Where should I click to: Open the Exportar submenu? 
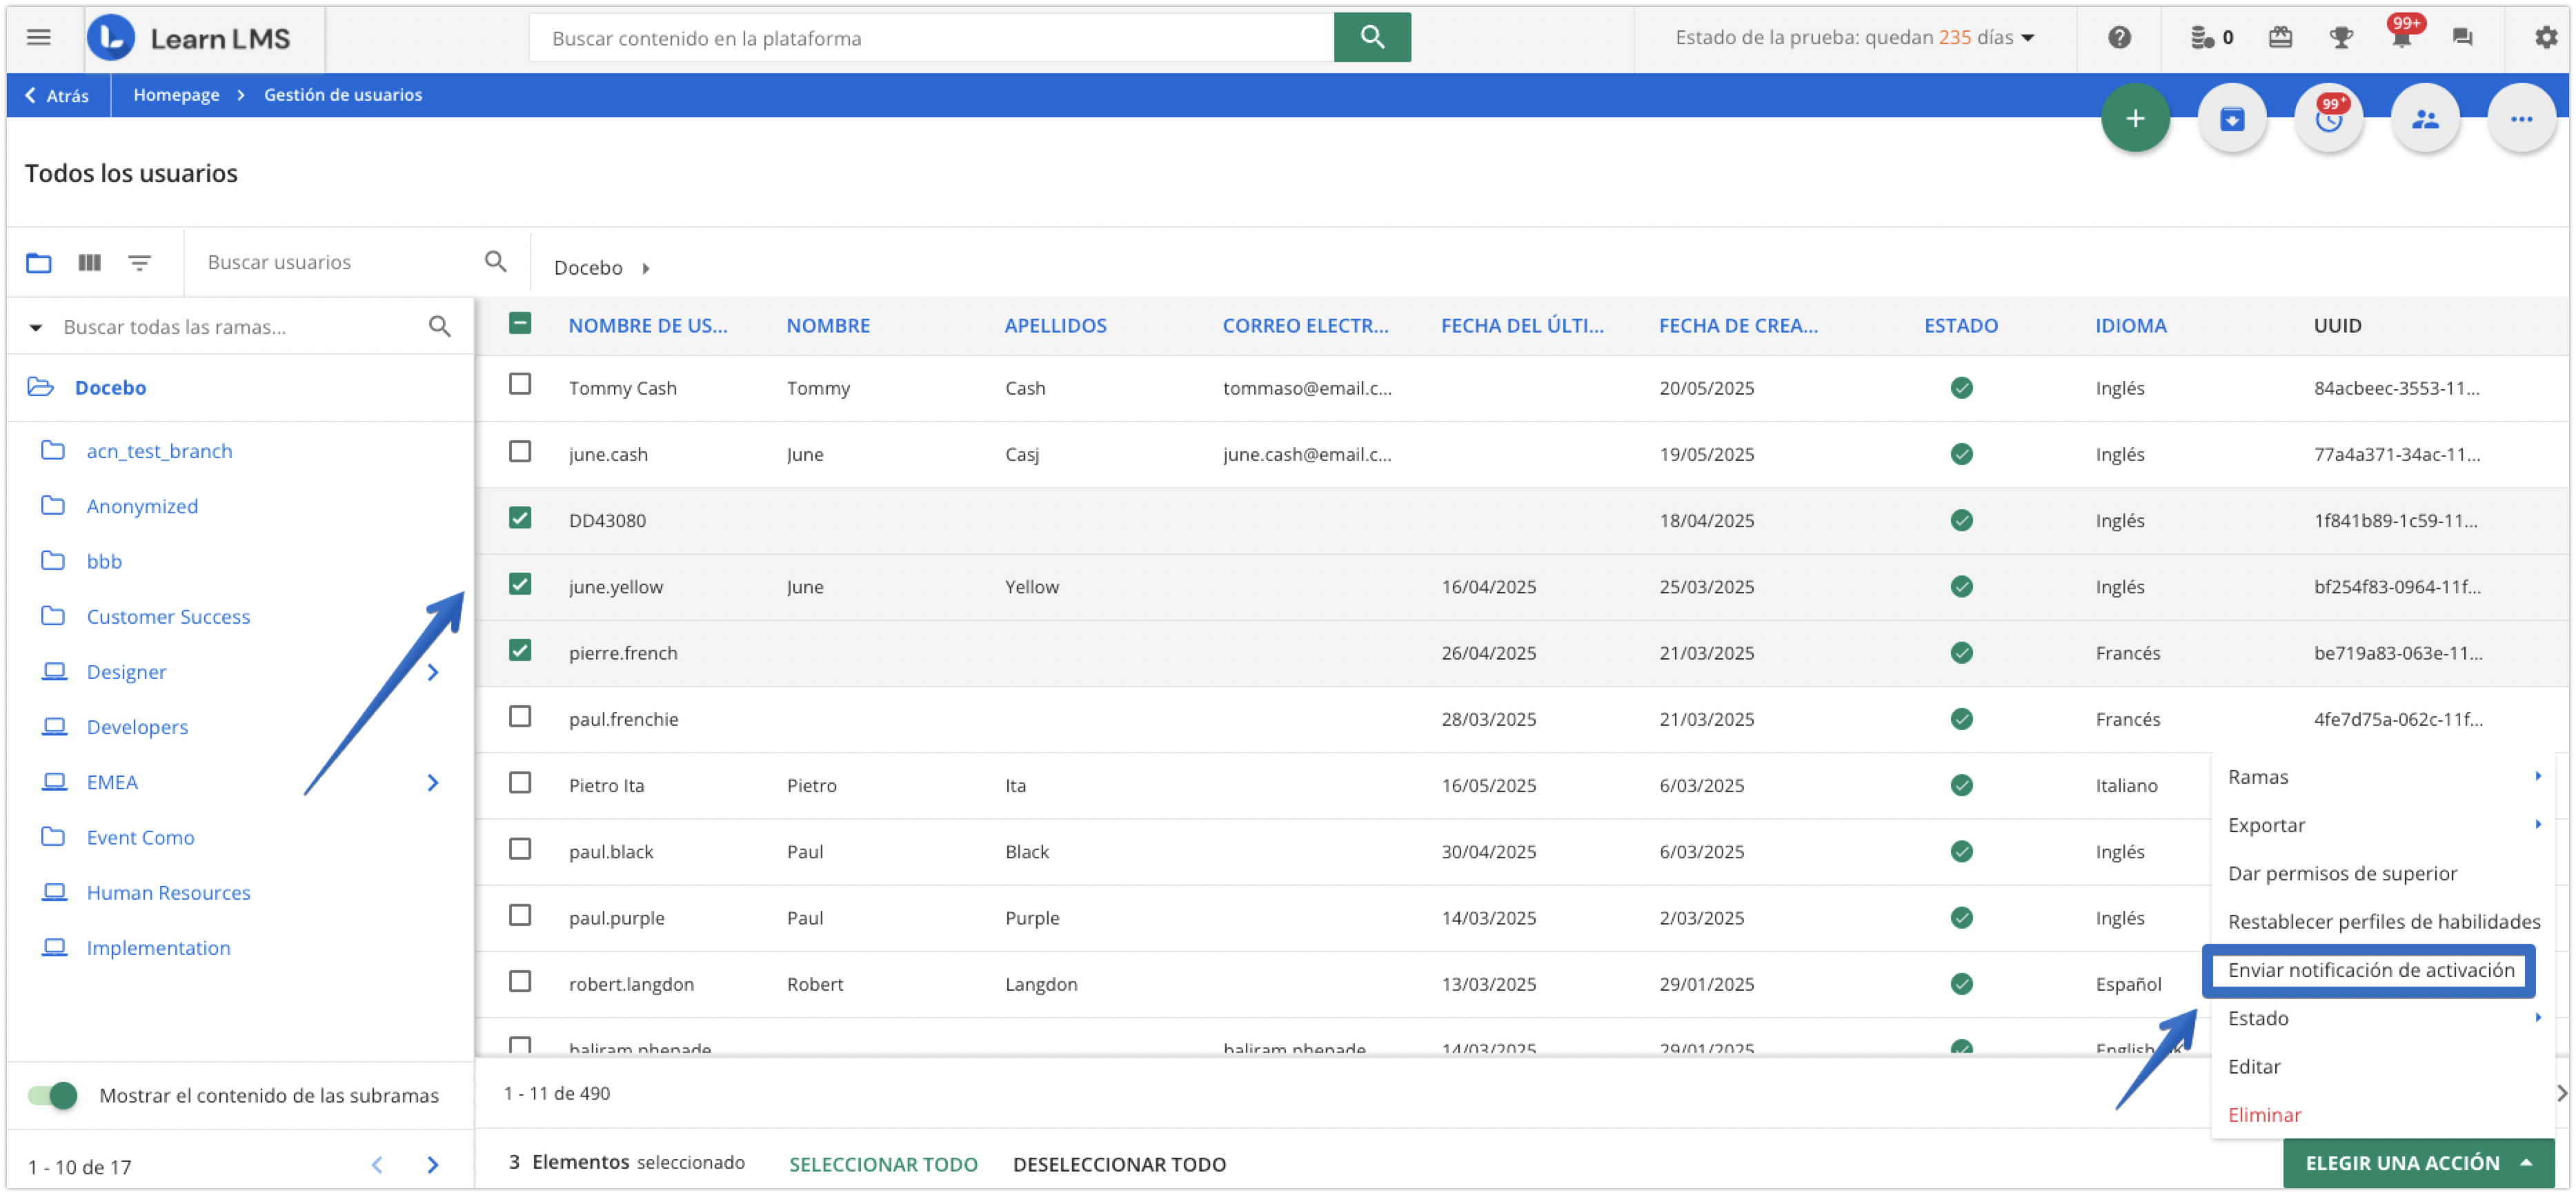click(2383, 824)
